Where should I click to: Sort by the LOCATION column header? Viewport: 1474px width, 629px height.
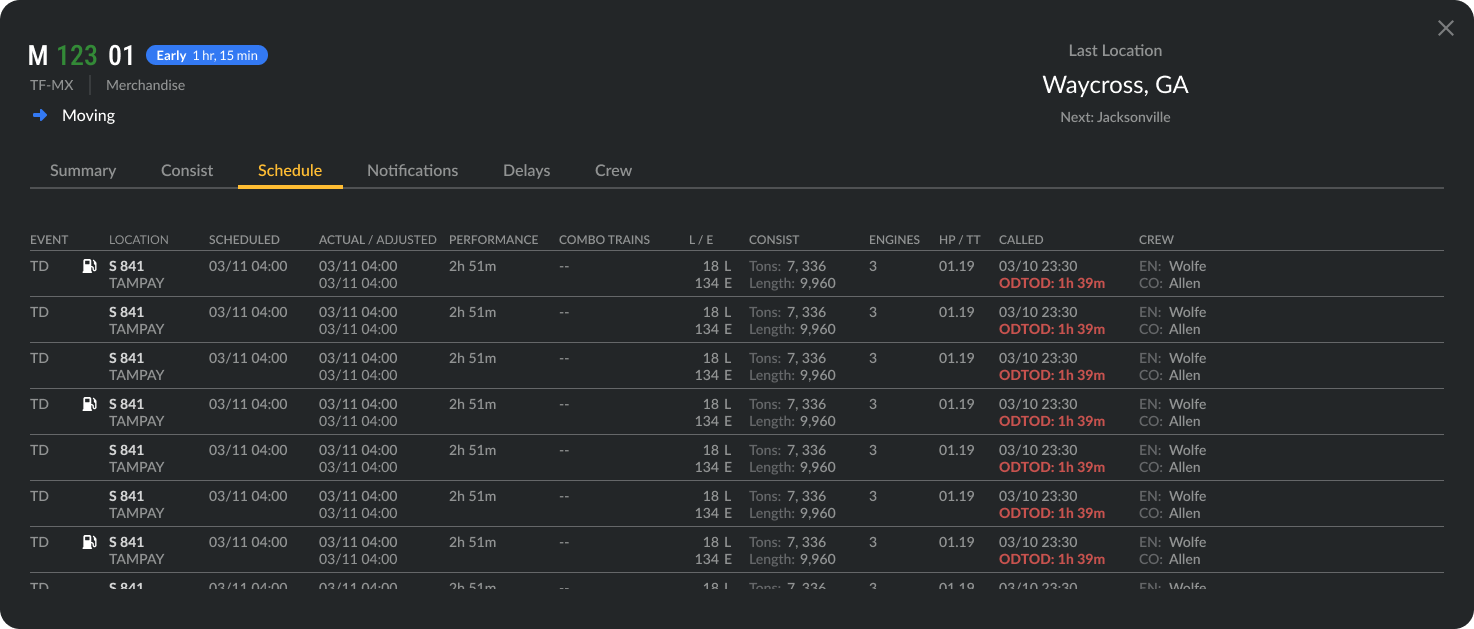pos(140,239)
